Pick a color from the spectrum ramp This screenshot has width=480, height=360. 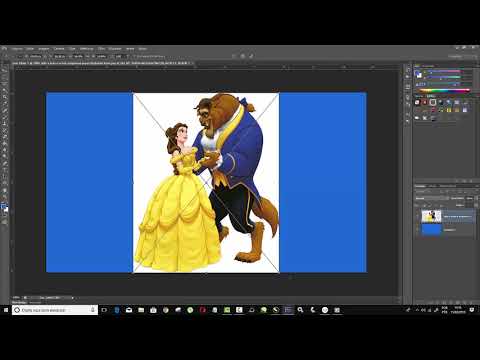point(445,90)
